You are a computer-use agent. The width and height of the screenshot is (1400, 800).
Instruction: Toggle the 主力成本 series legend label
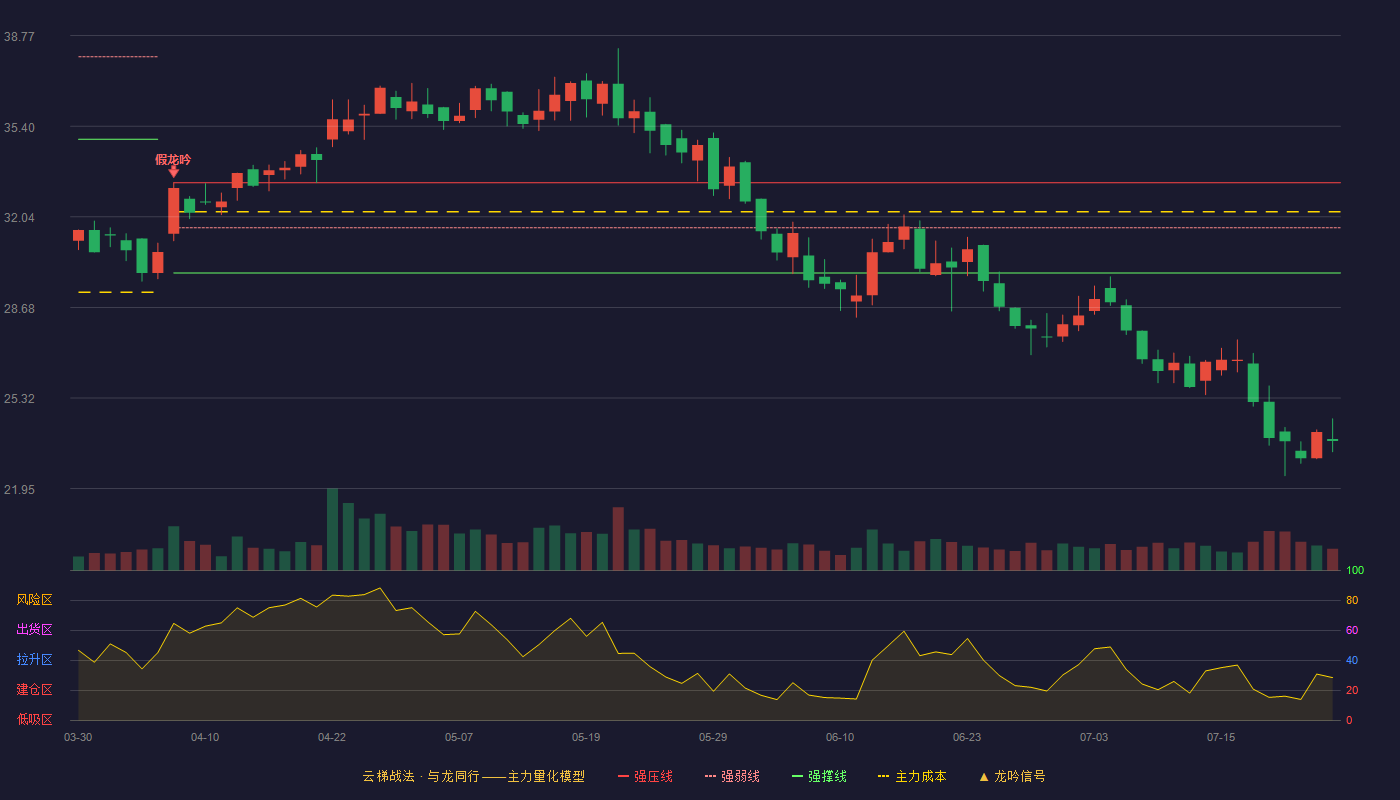920,776
